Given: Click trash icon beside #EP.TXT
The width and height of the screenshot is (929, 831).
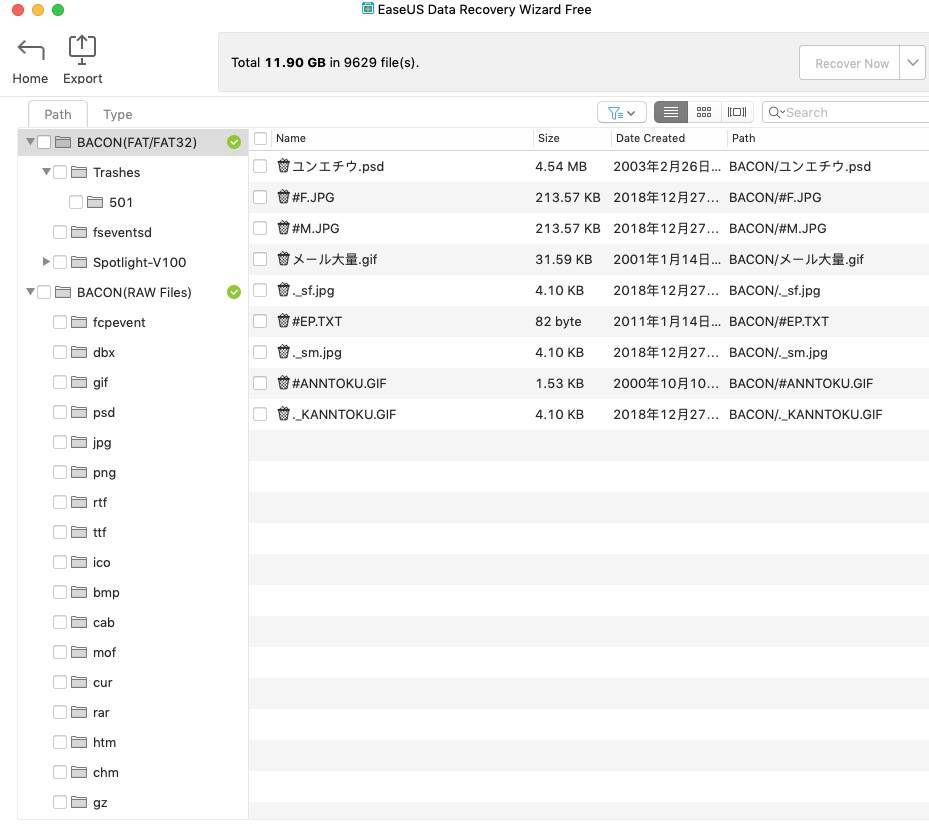Looking at the screenshot, I should click(x=283, y=321).
